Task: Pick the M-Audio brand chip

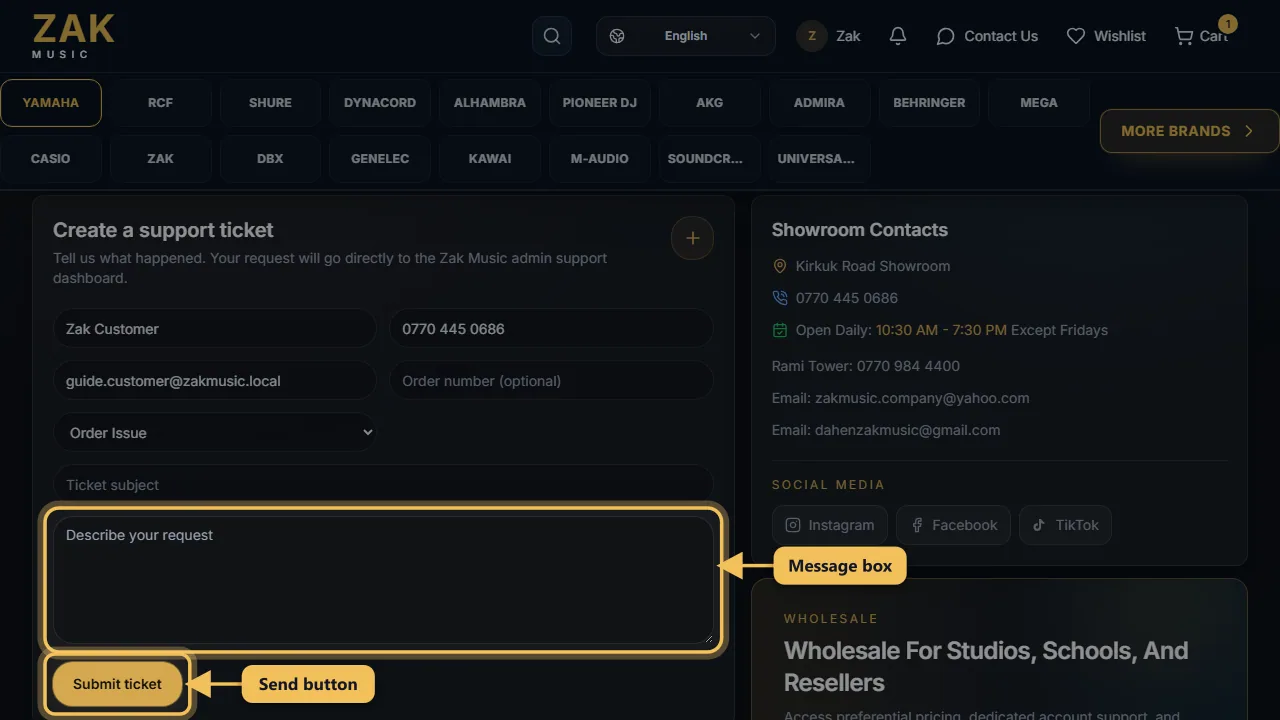Action: [x=600, y=159]
